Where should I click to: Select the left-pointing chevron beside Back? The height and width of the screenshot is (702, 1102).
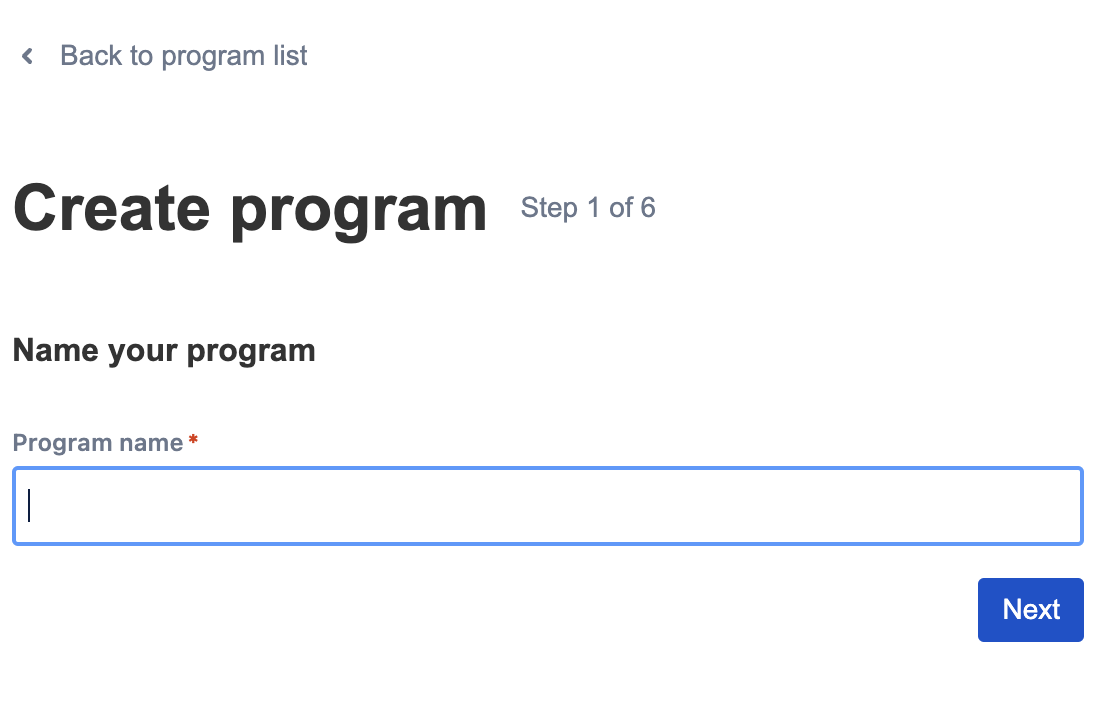pos(28,56)
